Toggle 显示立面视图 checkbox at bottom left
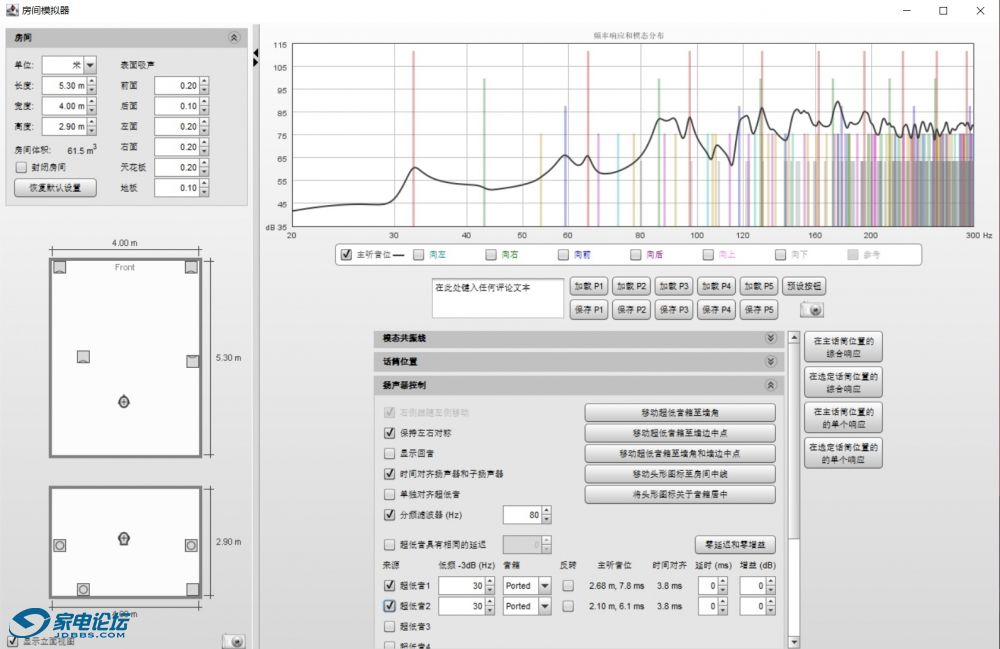 coord(12,641)
